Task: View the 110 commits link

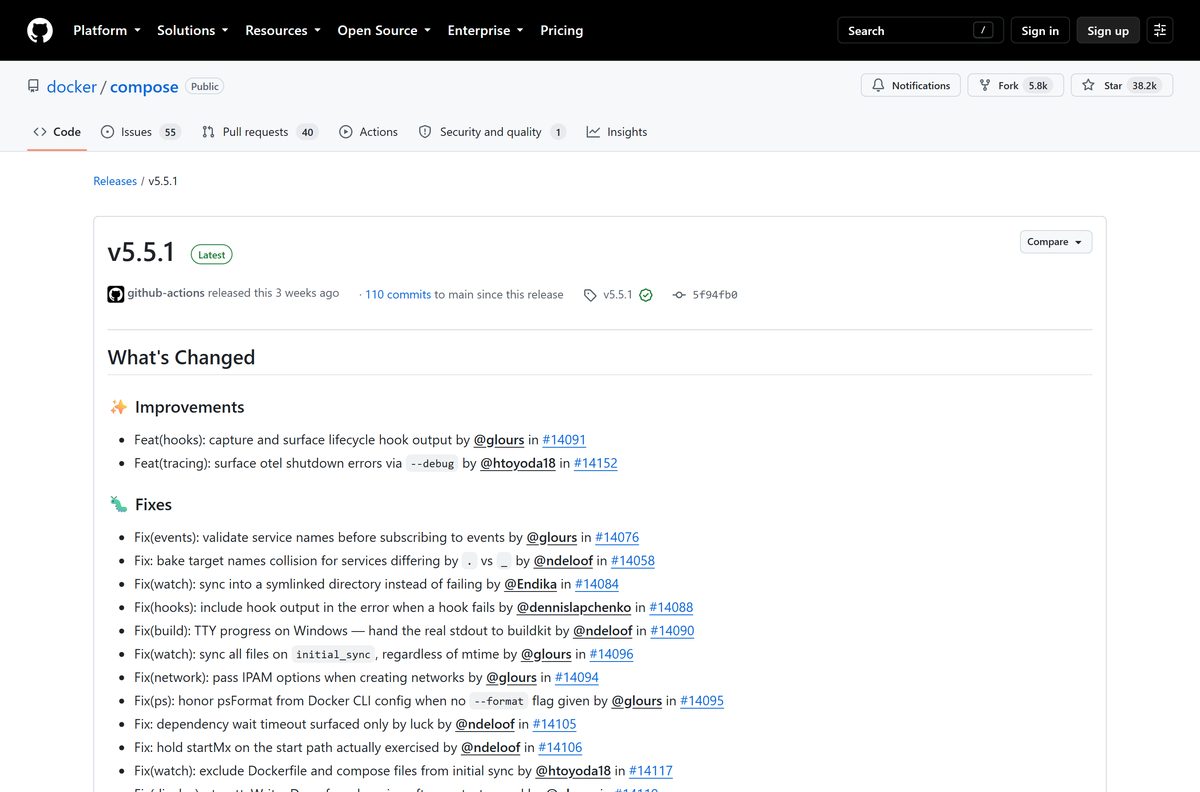Action: pos(398,295)
